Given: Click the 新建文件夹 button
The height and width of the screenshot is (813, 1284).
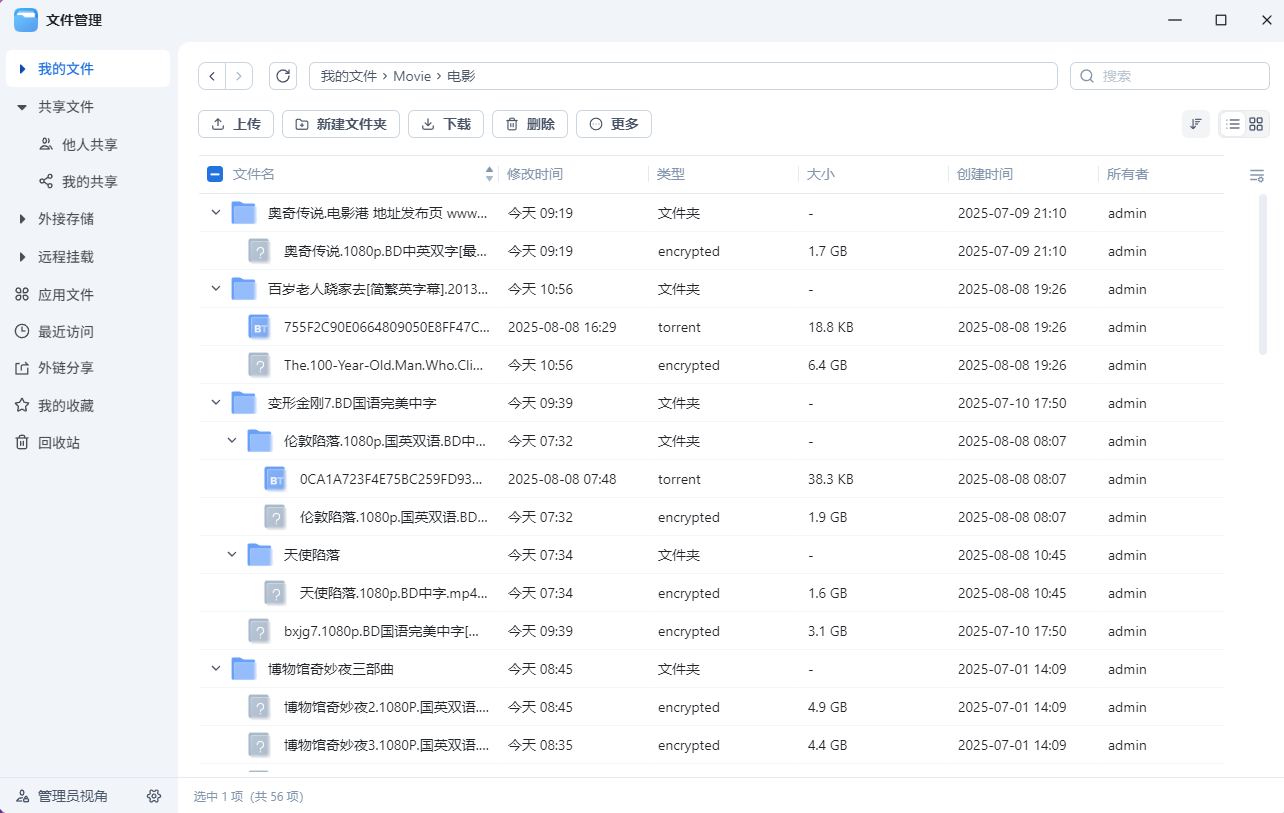Looking at the screenshot, I should tap(341, 124).
